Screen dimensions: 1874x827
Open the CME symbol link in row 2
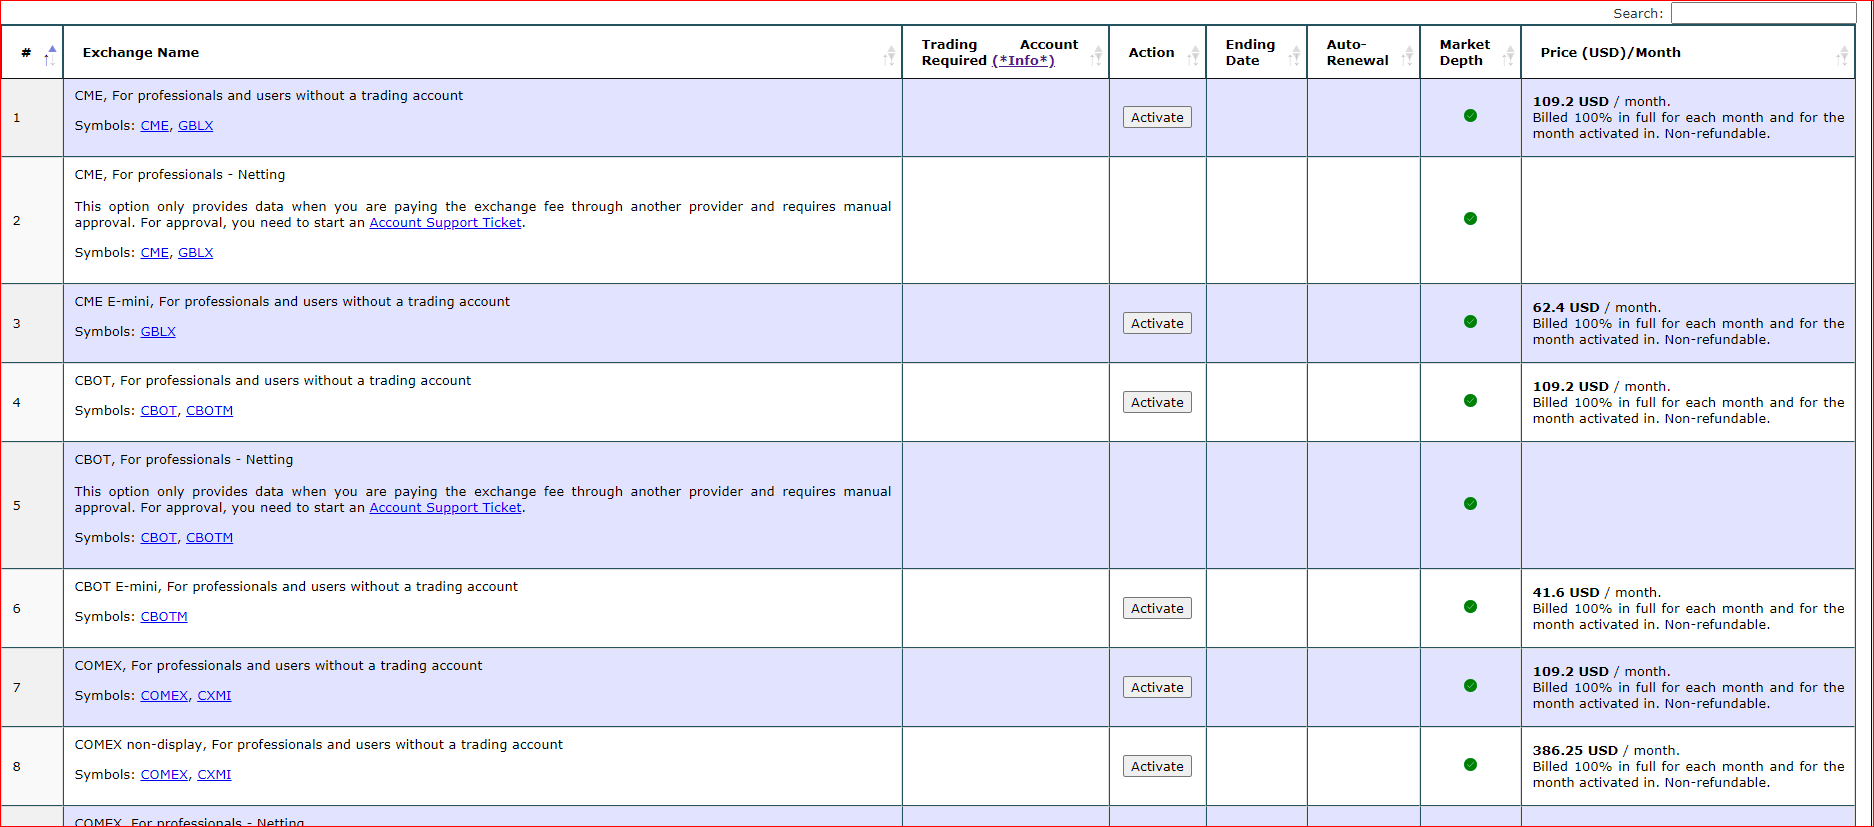point(155,253)
